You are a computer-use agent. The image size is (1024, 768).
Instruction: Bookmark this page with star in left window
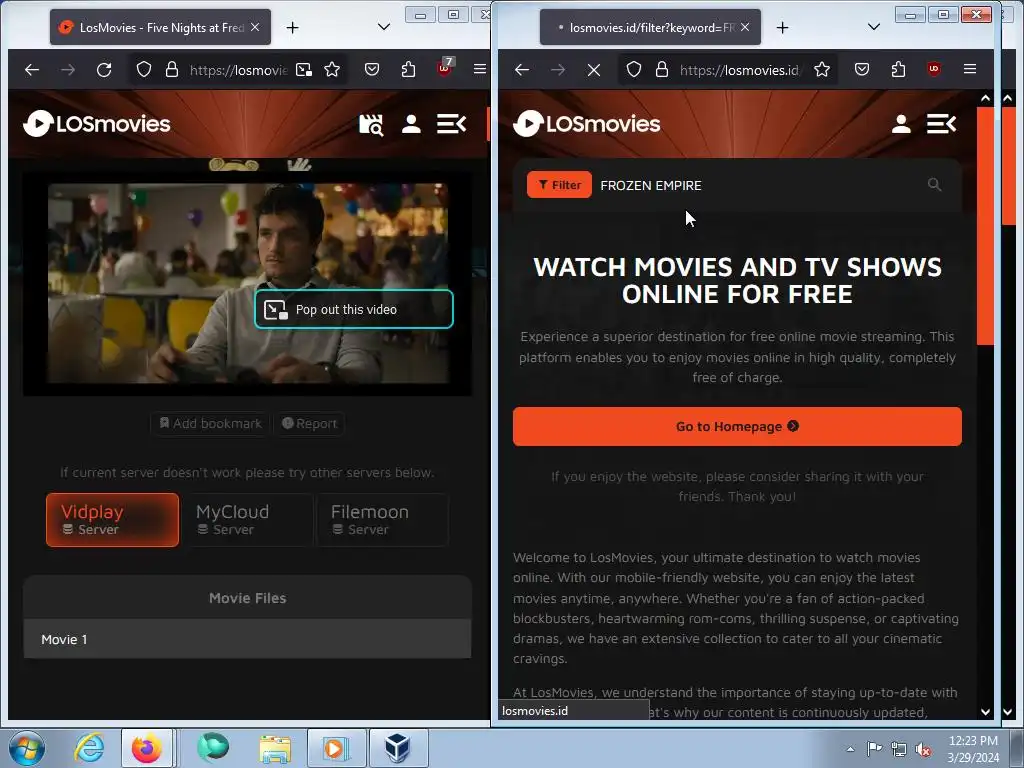(332, 69)
